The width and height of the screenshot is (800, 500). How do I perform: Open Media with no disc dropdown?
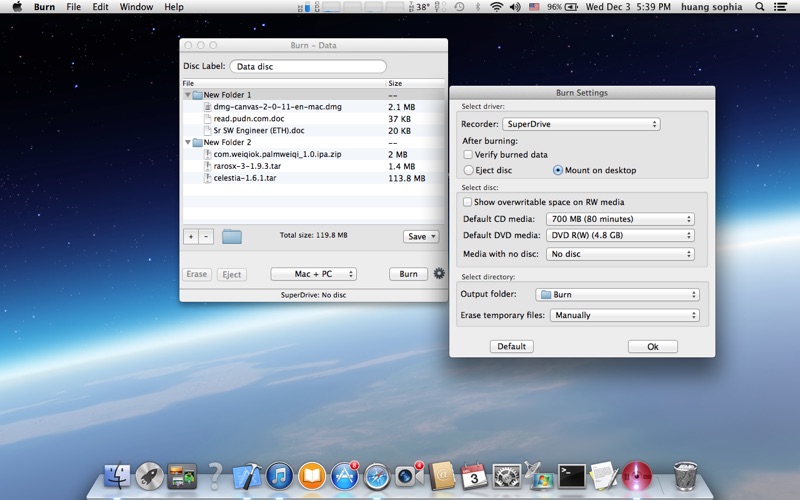tap(620, 254)
